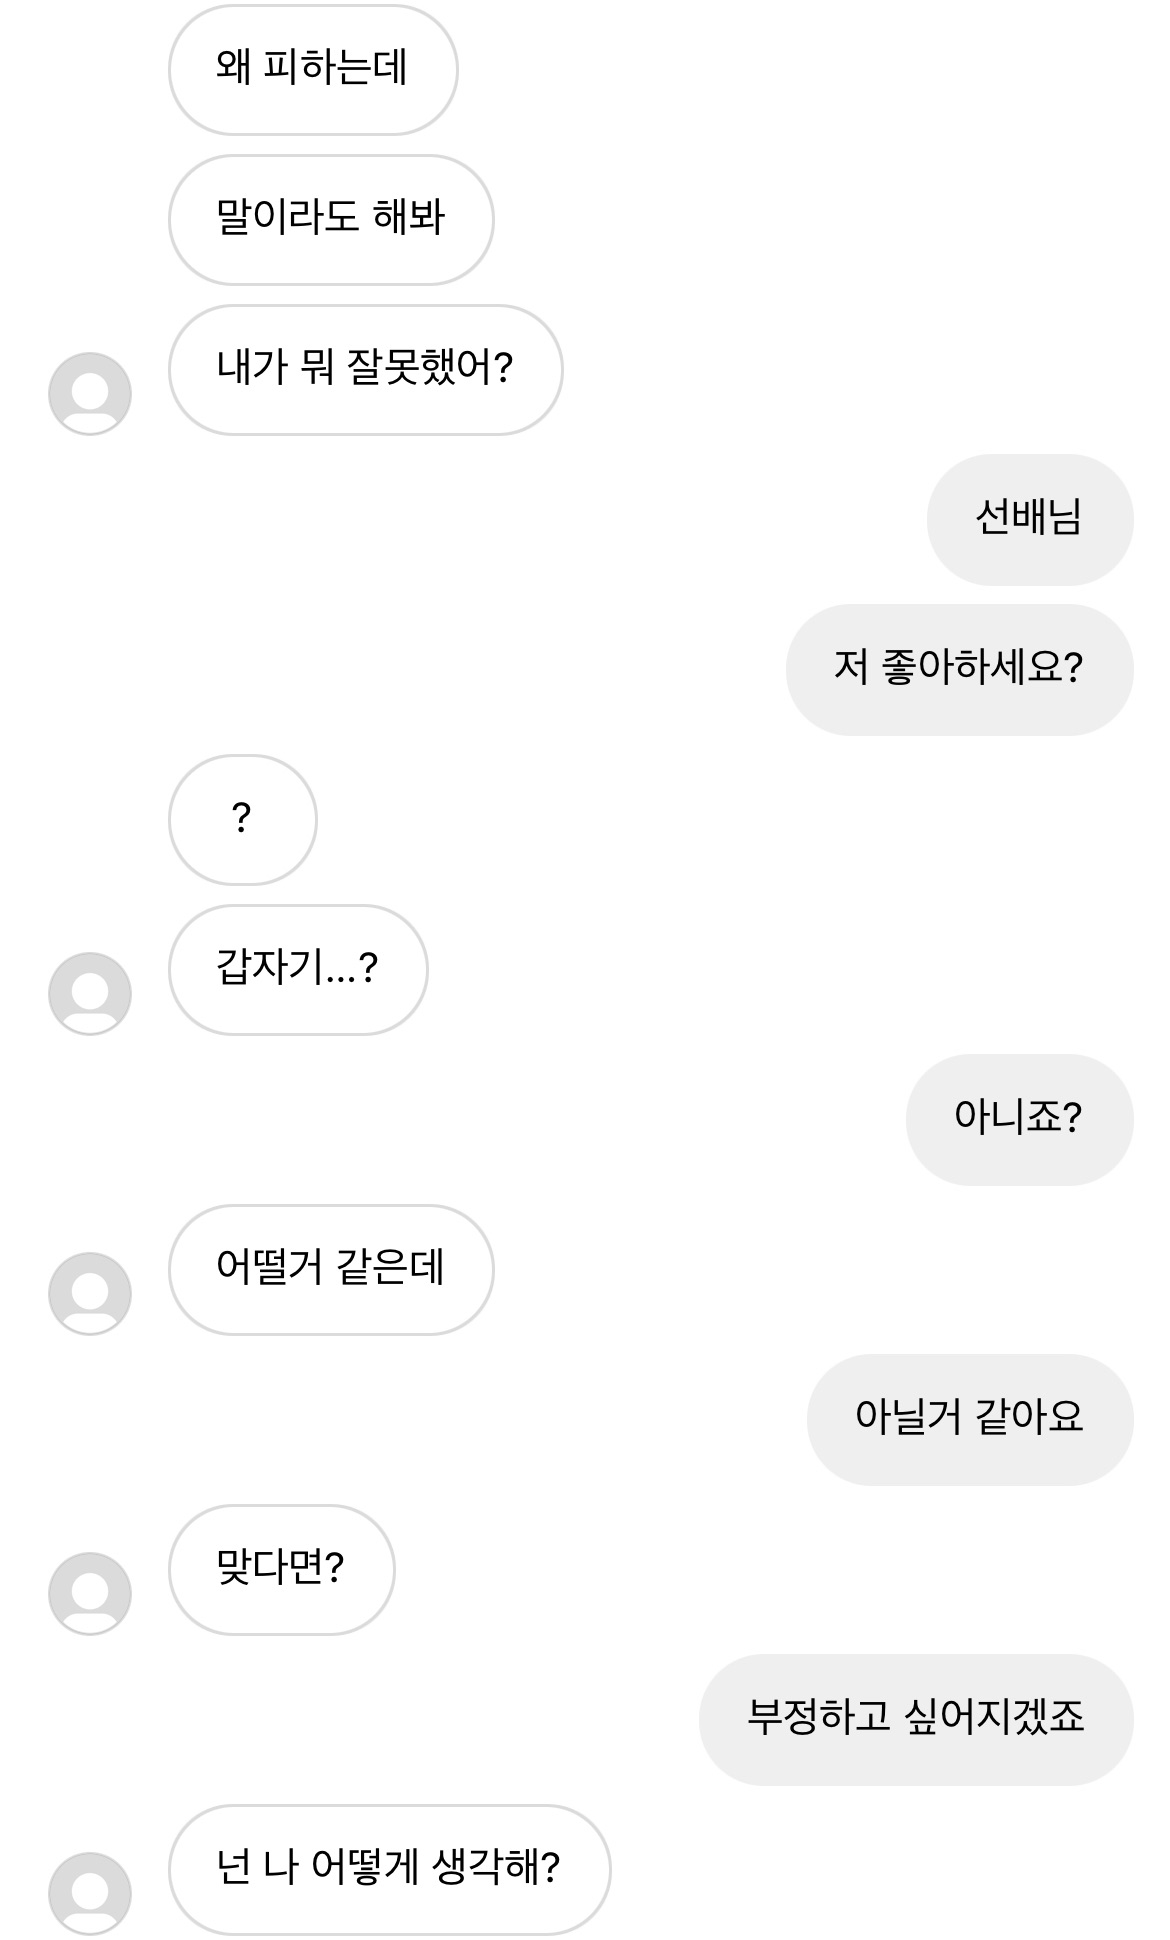This screenshot has width=1170, height=1940.
Task: Select the '넌 나 어떻게 생각해?' bubble
Action: (x=389, y=1869)
